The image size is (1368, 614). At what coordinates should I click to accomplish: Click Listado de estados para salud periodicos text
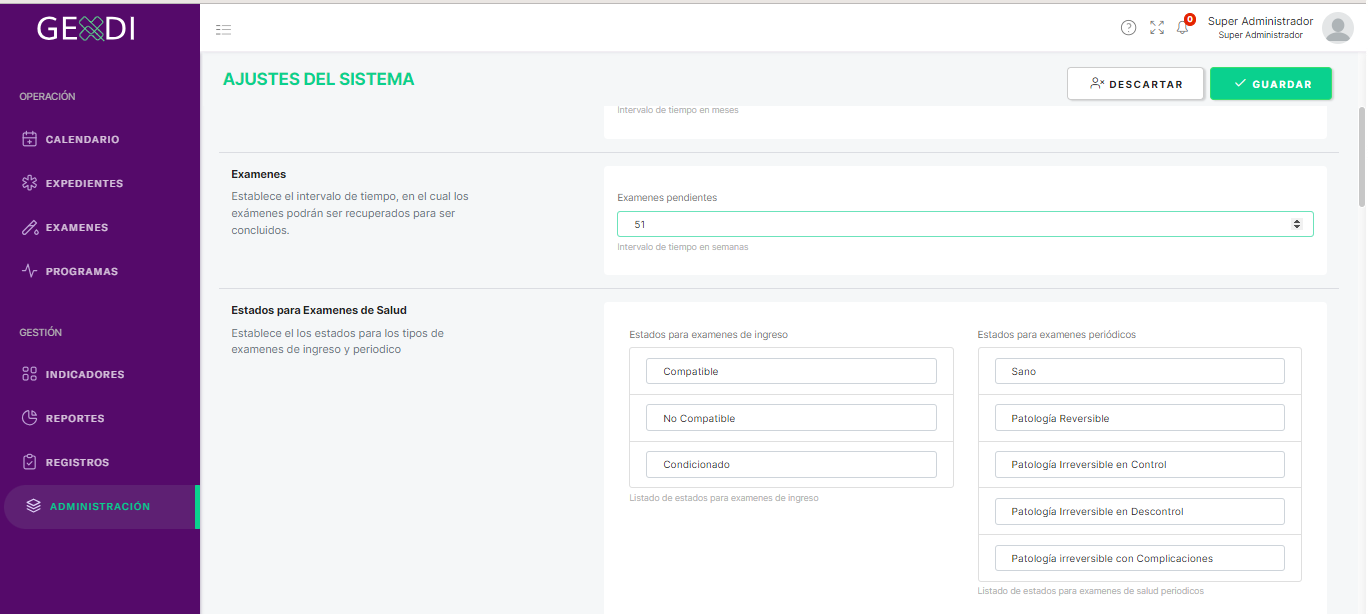pos(1091,591)
